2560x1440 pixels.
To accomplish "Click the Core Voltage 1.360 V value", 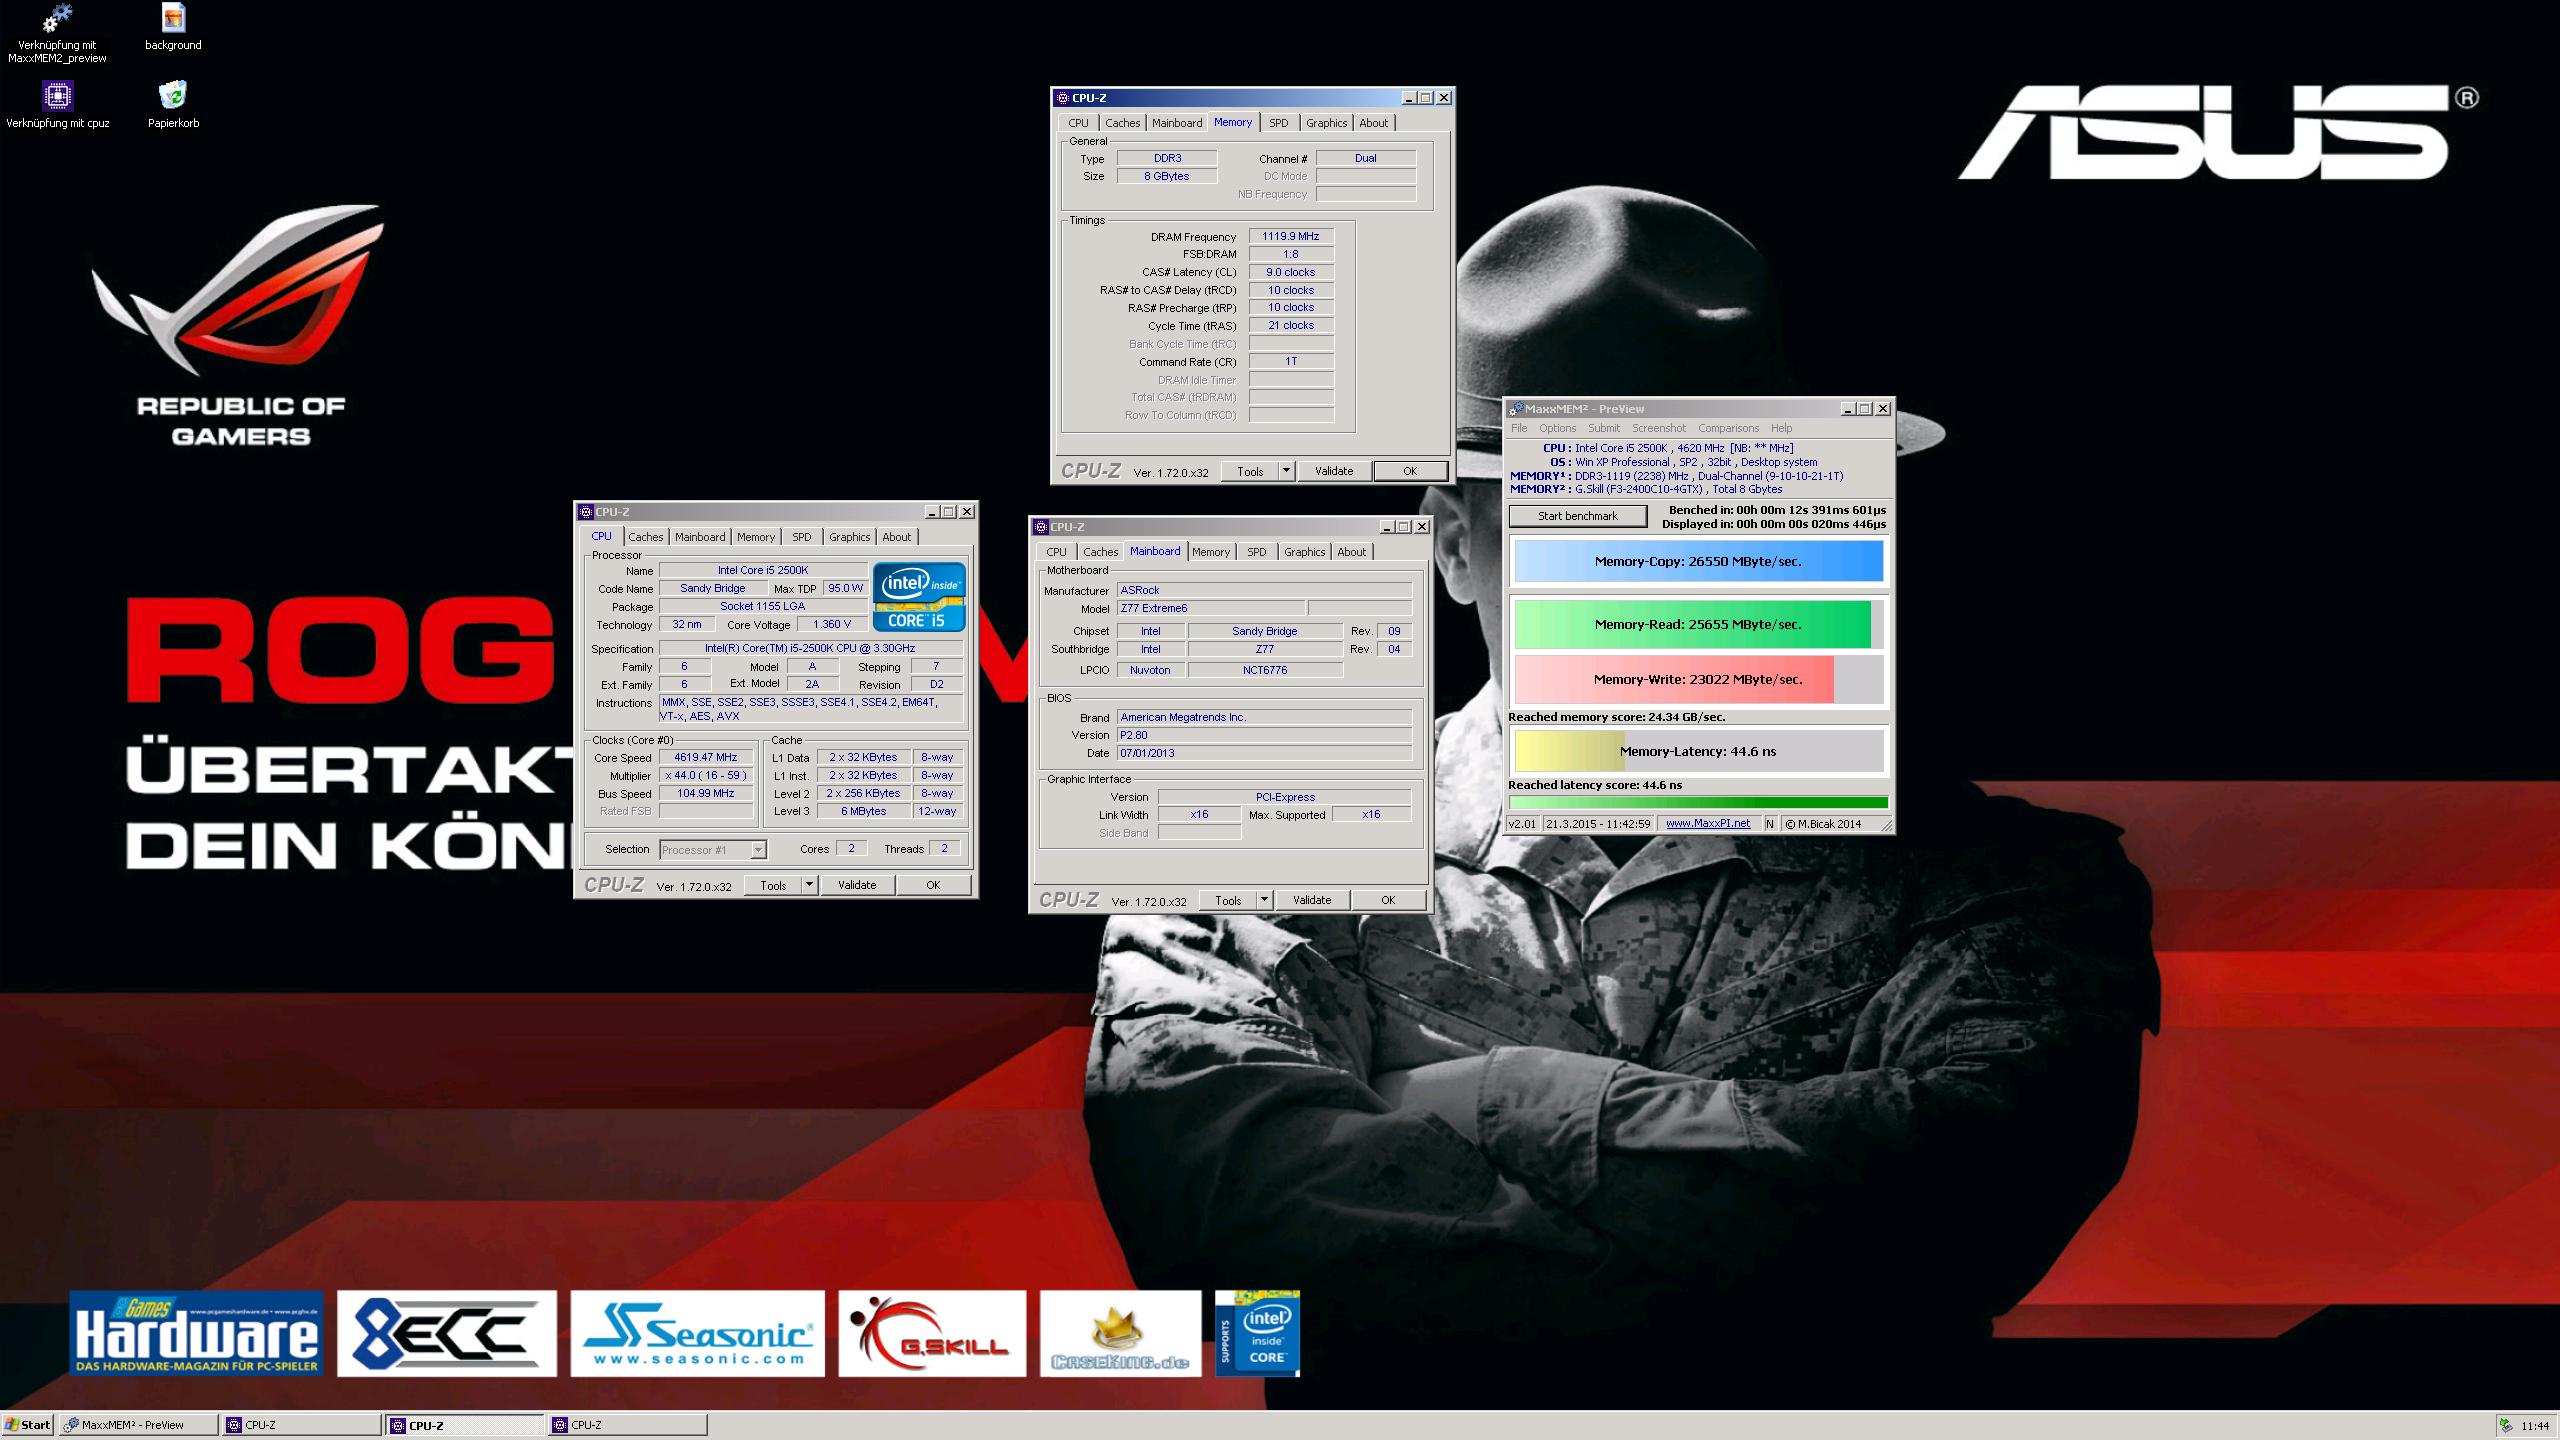I will (x=832, y=624).
